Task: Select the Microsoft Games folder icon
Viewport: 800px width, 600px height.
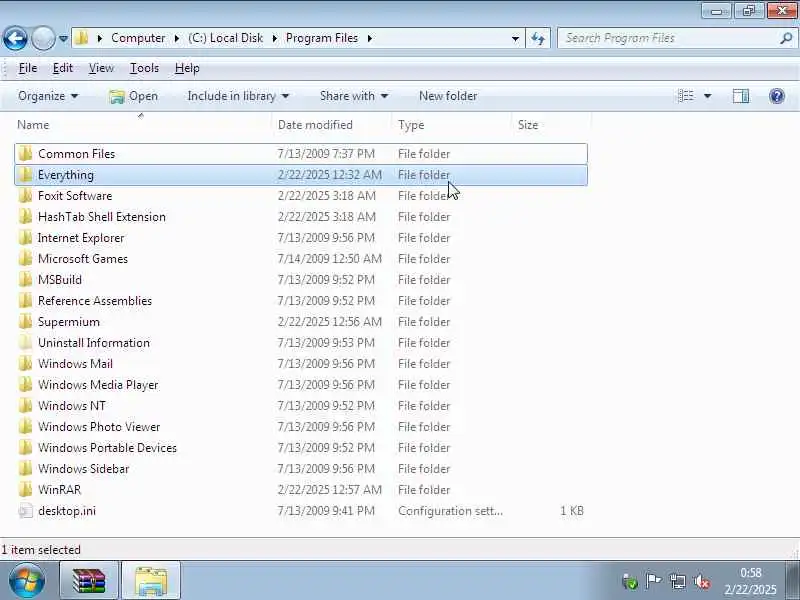Action: point(25,259)
